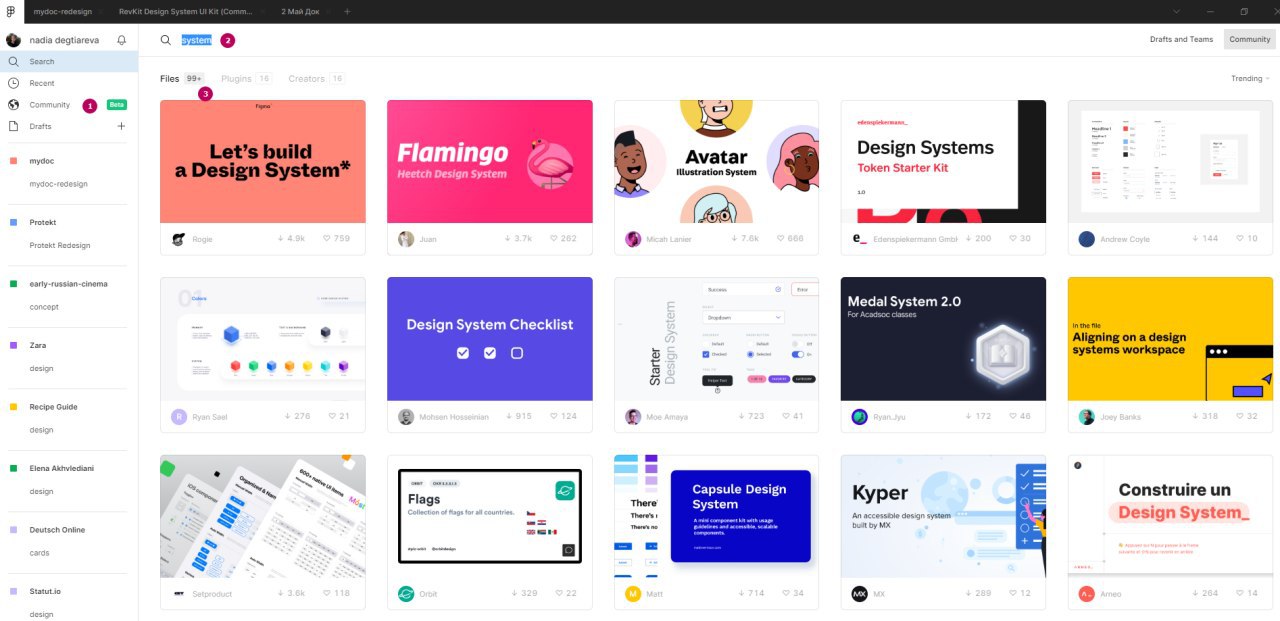
Task: Open Micah Lanier's author avatar
Action: [x=633, y=239]
